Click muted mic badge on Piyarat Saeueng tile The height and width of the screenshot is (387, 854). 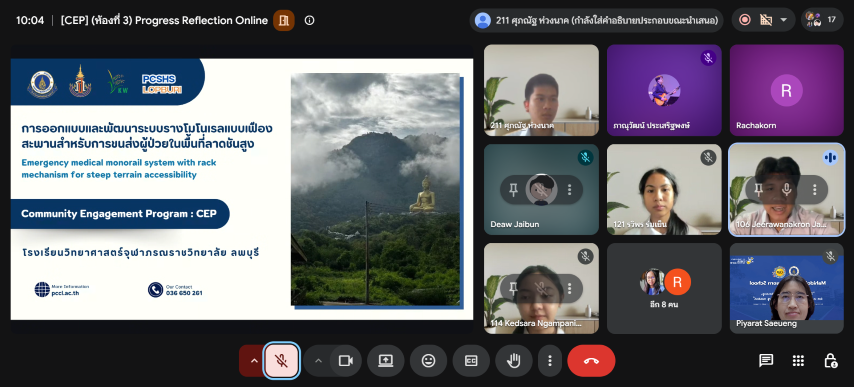831,256
